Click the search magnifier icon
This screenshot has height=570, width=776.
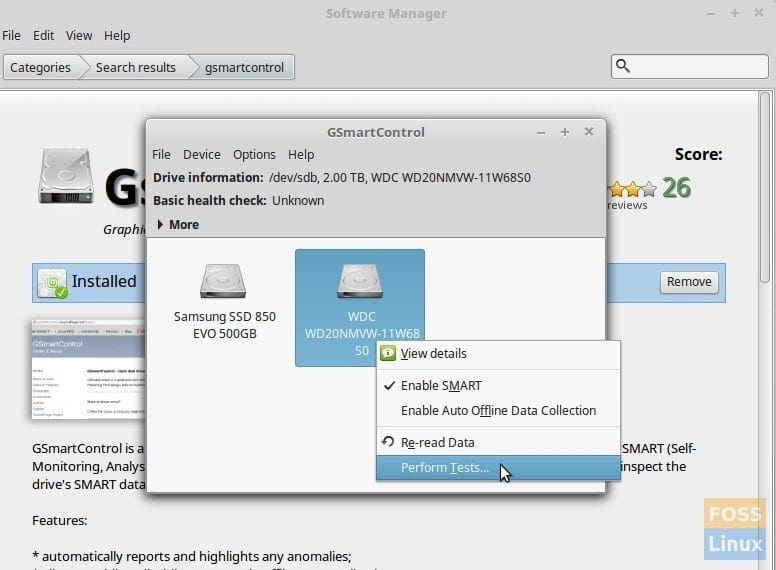pos(623,66)
